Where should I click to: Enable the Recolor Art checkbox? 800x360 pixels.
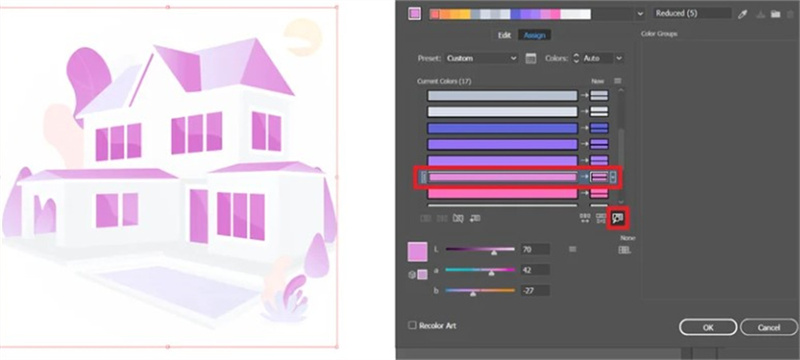point(412,325)
